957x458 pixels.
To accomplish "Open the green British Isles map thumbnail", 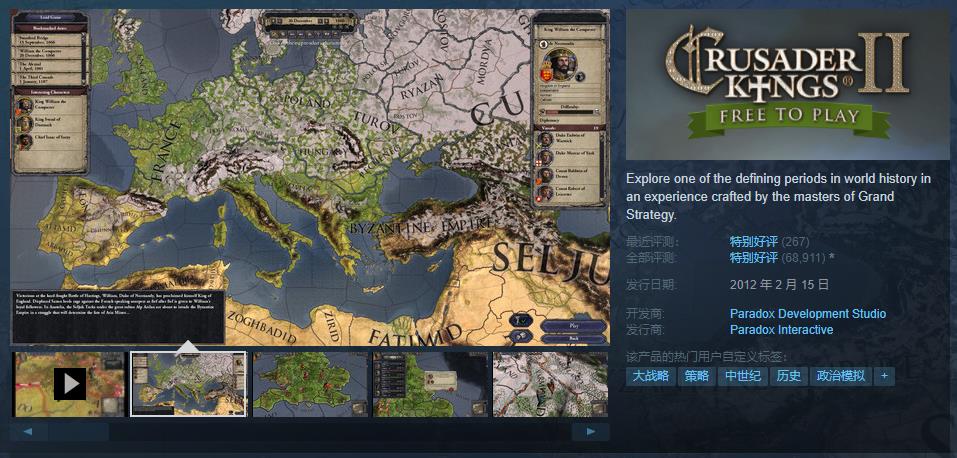I will pyautogui.click(x=310, y=384).
